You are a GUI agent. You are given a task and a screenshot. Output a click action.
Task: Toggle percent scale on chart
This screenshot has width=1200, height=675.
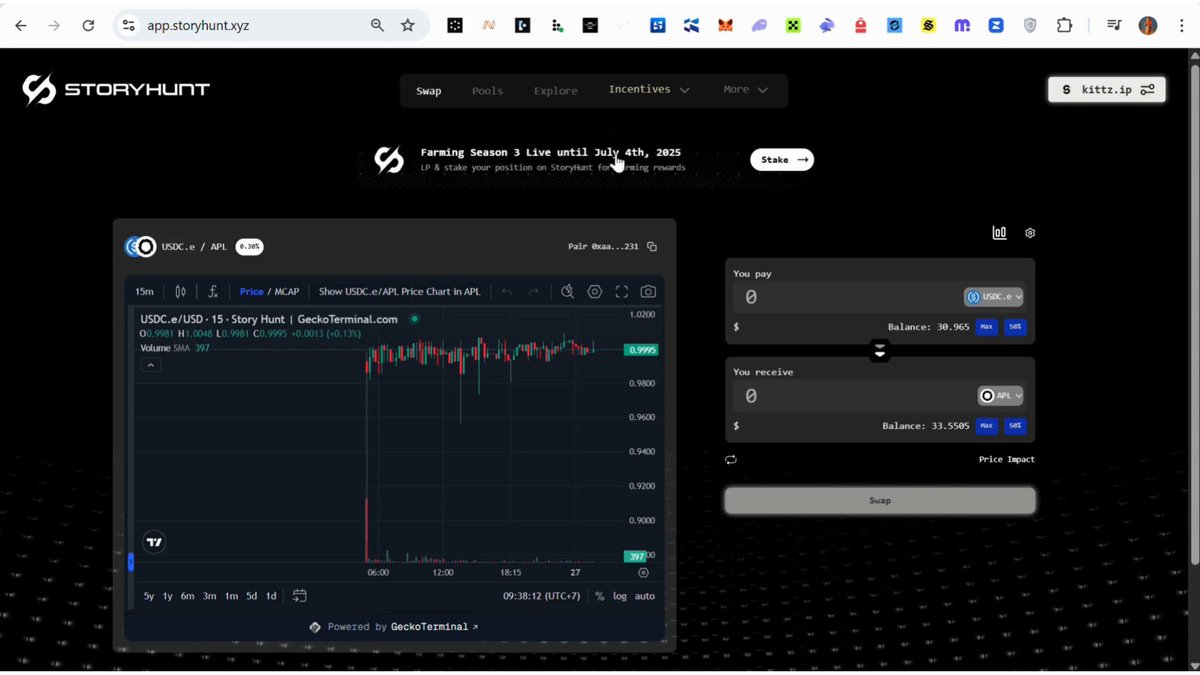(600, 596)
